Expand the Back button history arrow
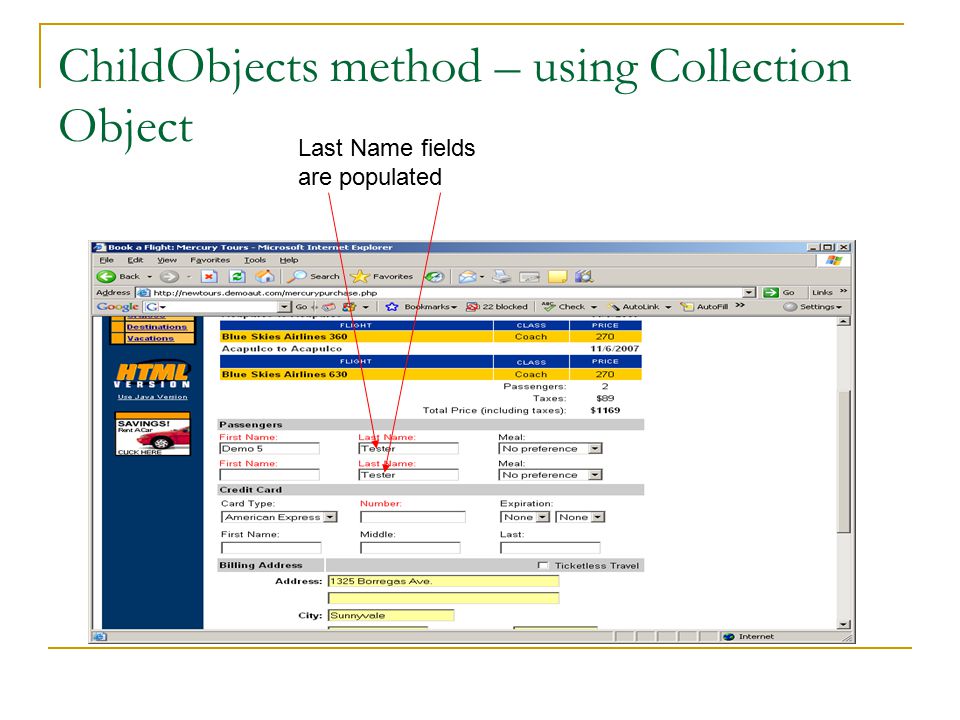 149,277
